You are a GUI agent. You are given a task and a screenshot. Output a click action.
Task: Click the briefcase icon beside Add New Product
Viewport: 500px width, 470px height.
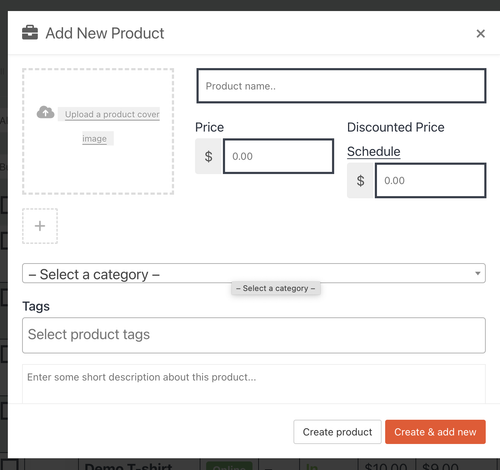click(x=30, y=33)
